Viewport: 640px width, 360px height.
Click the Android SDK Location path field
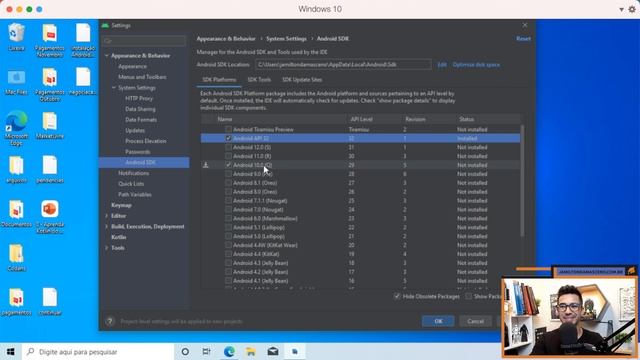click(x=343, y=64)
